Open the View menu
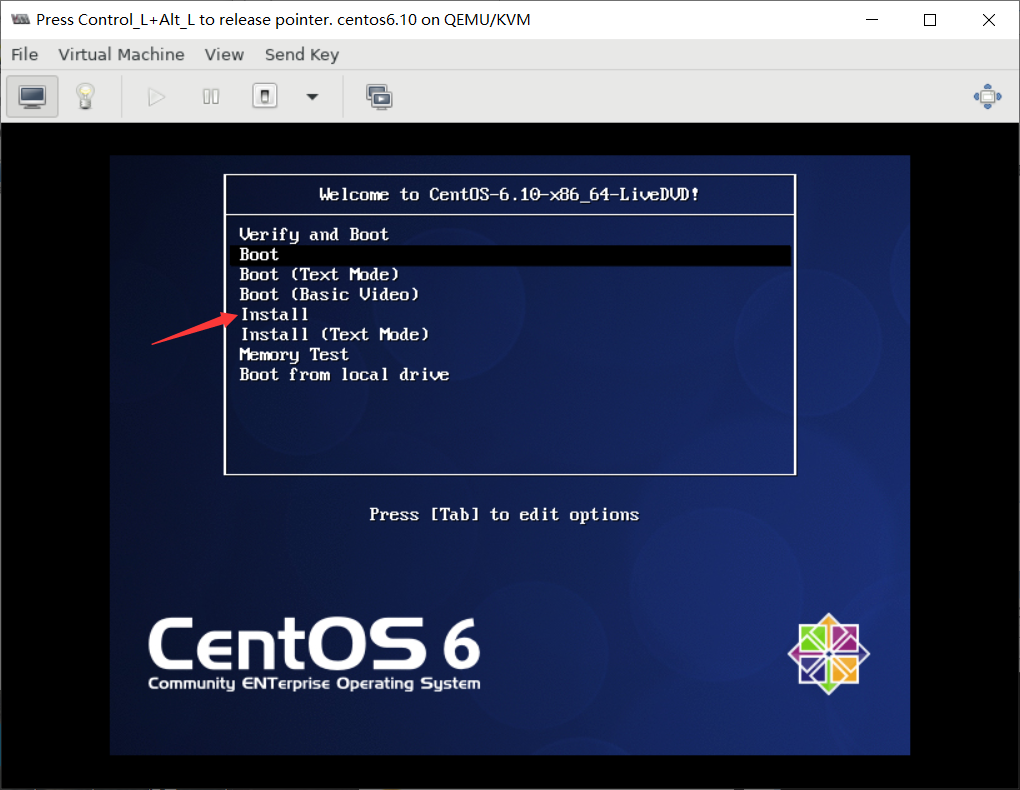This screenshot has width=1020, height=790. coord(224,55)
